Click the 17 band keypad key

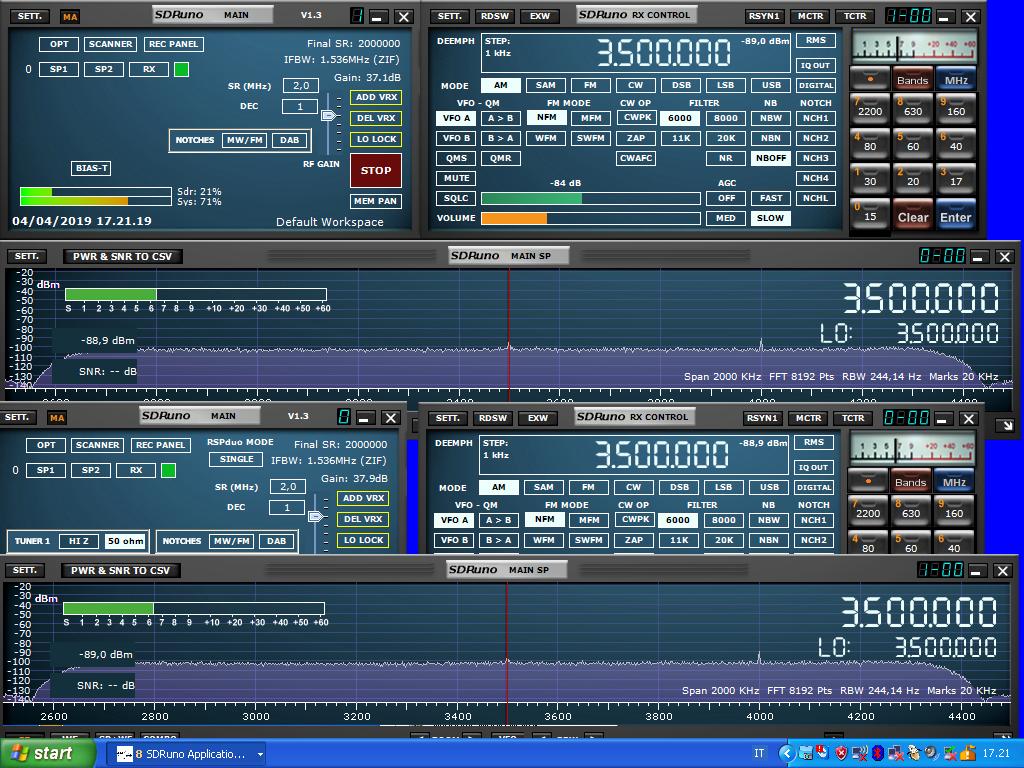pos(955,180)
